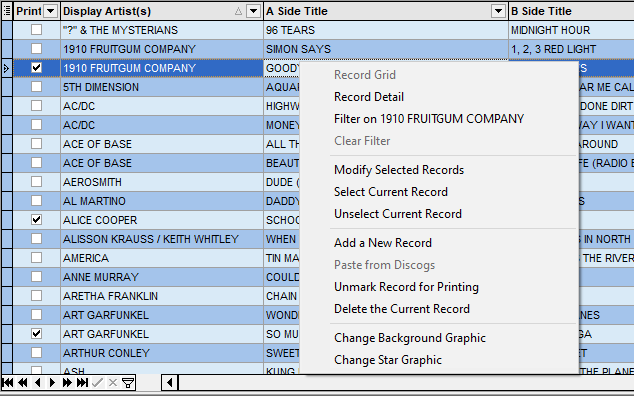
Task: Click the current row indicator arrow
Action: [x=6, y=68]
